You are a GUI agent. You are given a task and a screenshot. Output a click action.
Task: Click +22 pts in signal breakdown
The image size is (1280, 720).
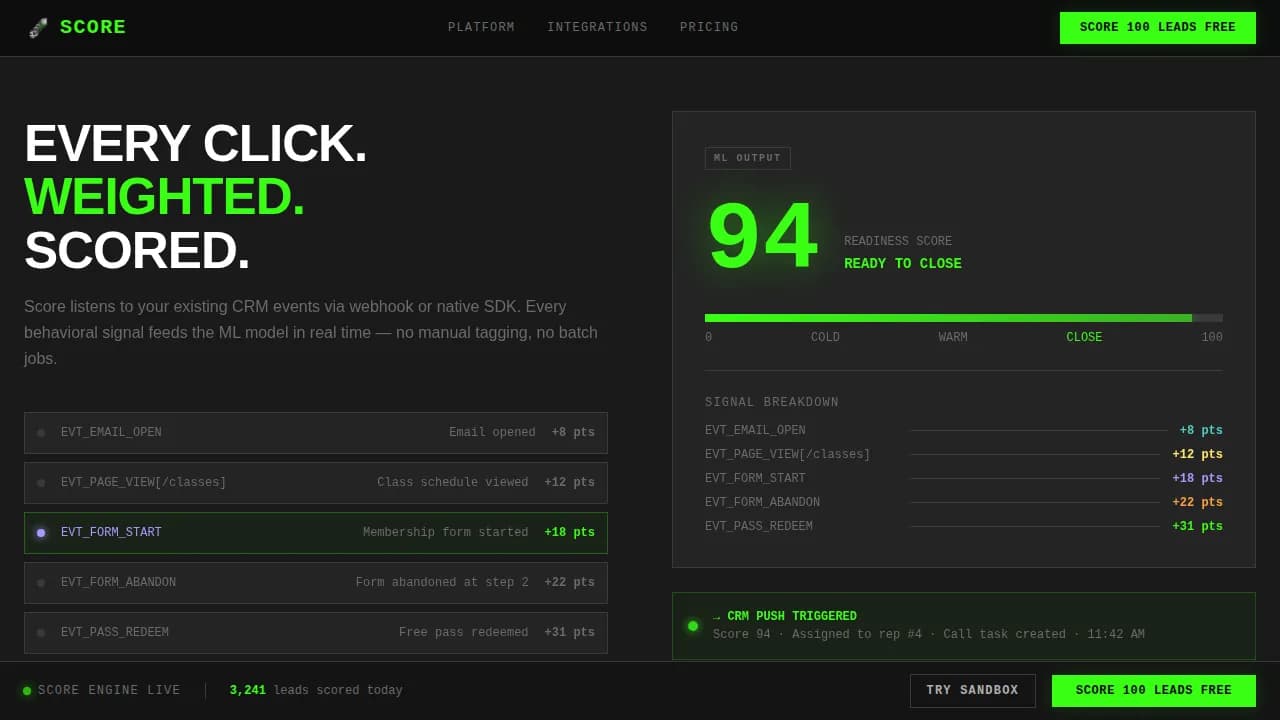tap(1197, 502)
